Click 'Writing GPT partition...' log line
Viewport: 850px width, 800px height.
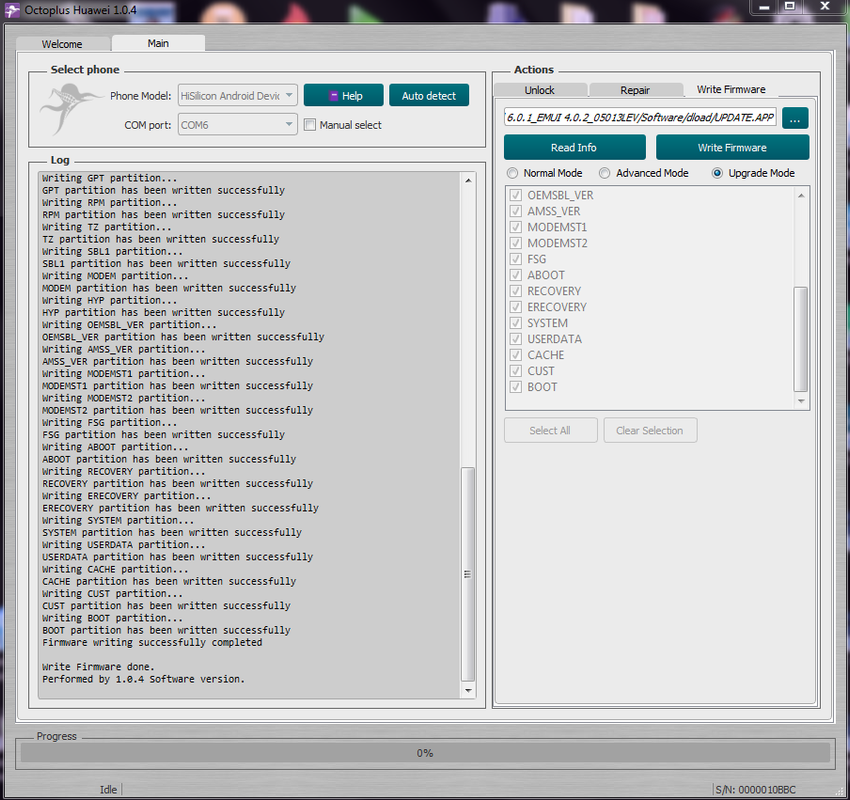110,178
